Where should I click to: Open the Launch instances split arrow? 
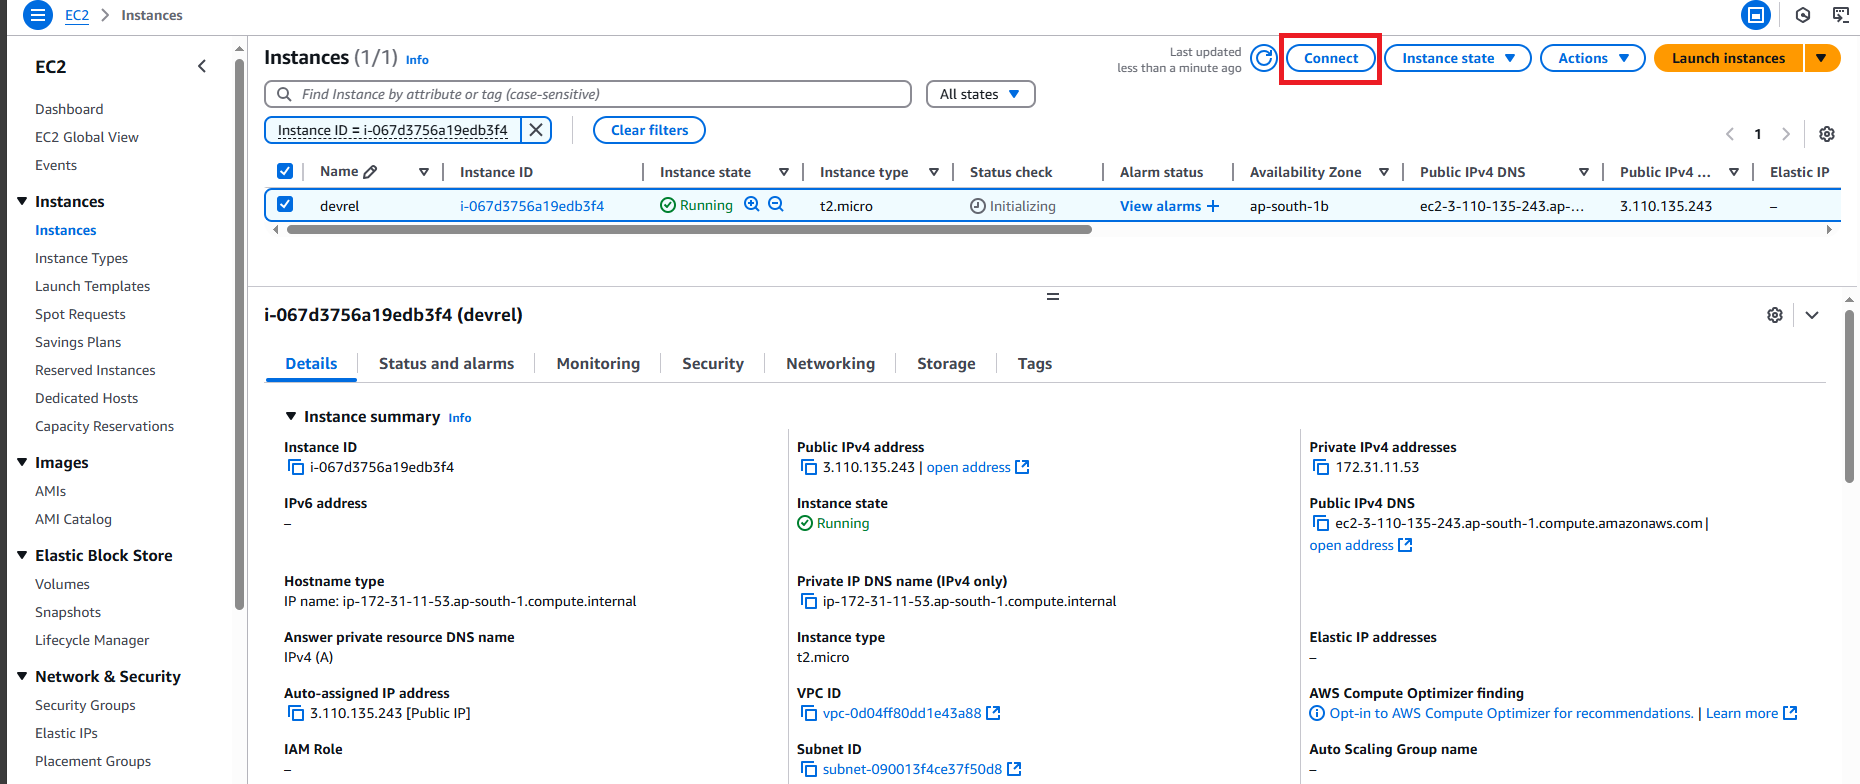[1822, 58]
